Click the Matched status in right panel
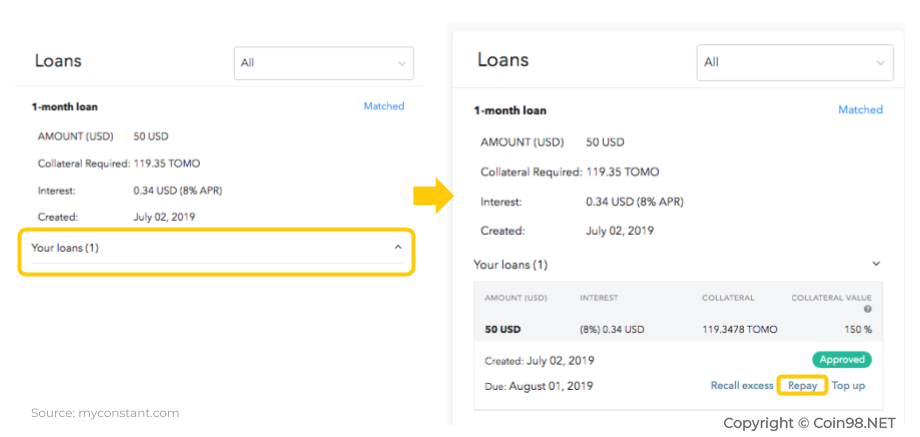The width and height of the screenshot is (920, 437). [x=860, y=110]
